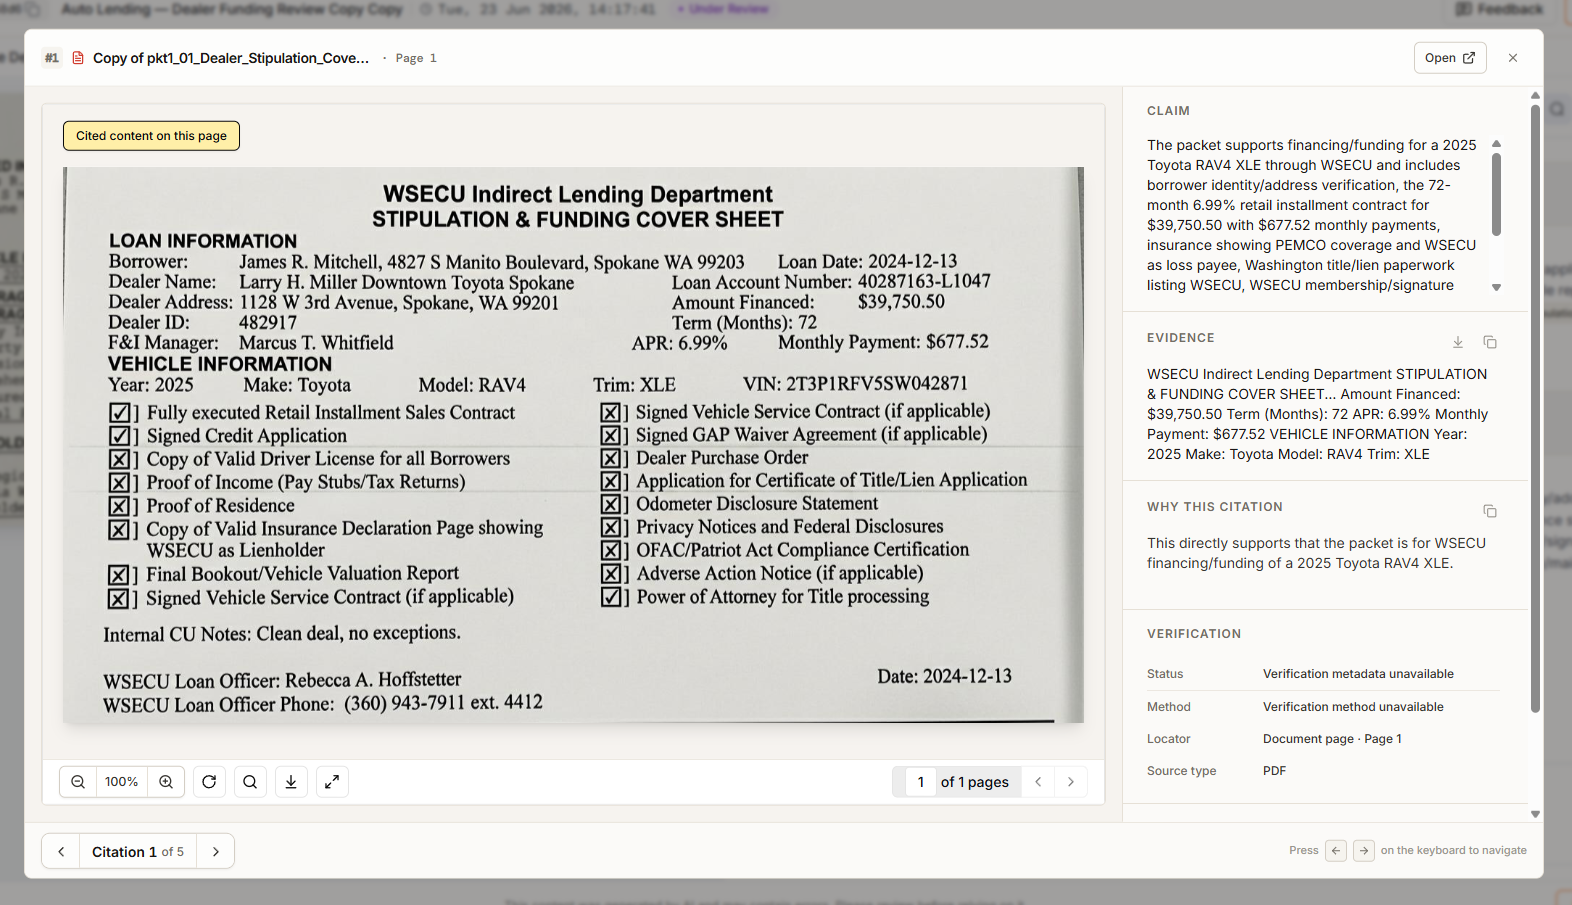Click the Power of Attorney for Title checkbox
Viewport: 1572px width, 905px height.
pyautogui.click(x=611, y=598)
